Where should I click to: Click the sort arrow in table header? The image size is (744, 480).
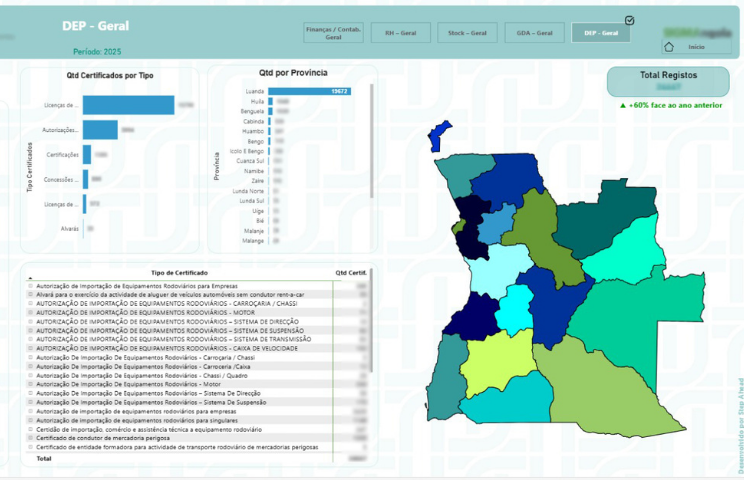[30, 279]
